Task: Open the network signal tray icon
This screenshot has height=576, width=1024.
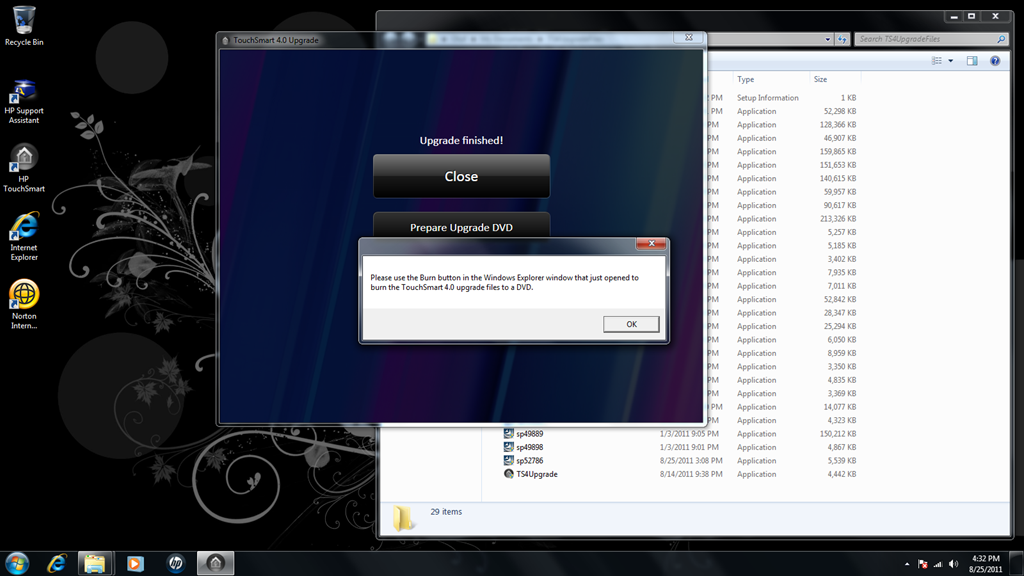Action: (x=938, y=564)
